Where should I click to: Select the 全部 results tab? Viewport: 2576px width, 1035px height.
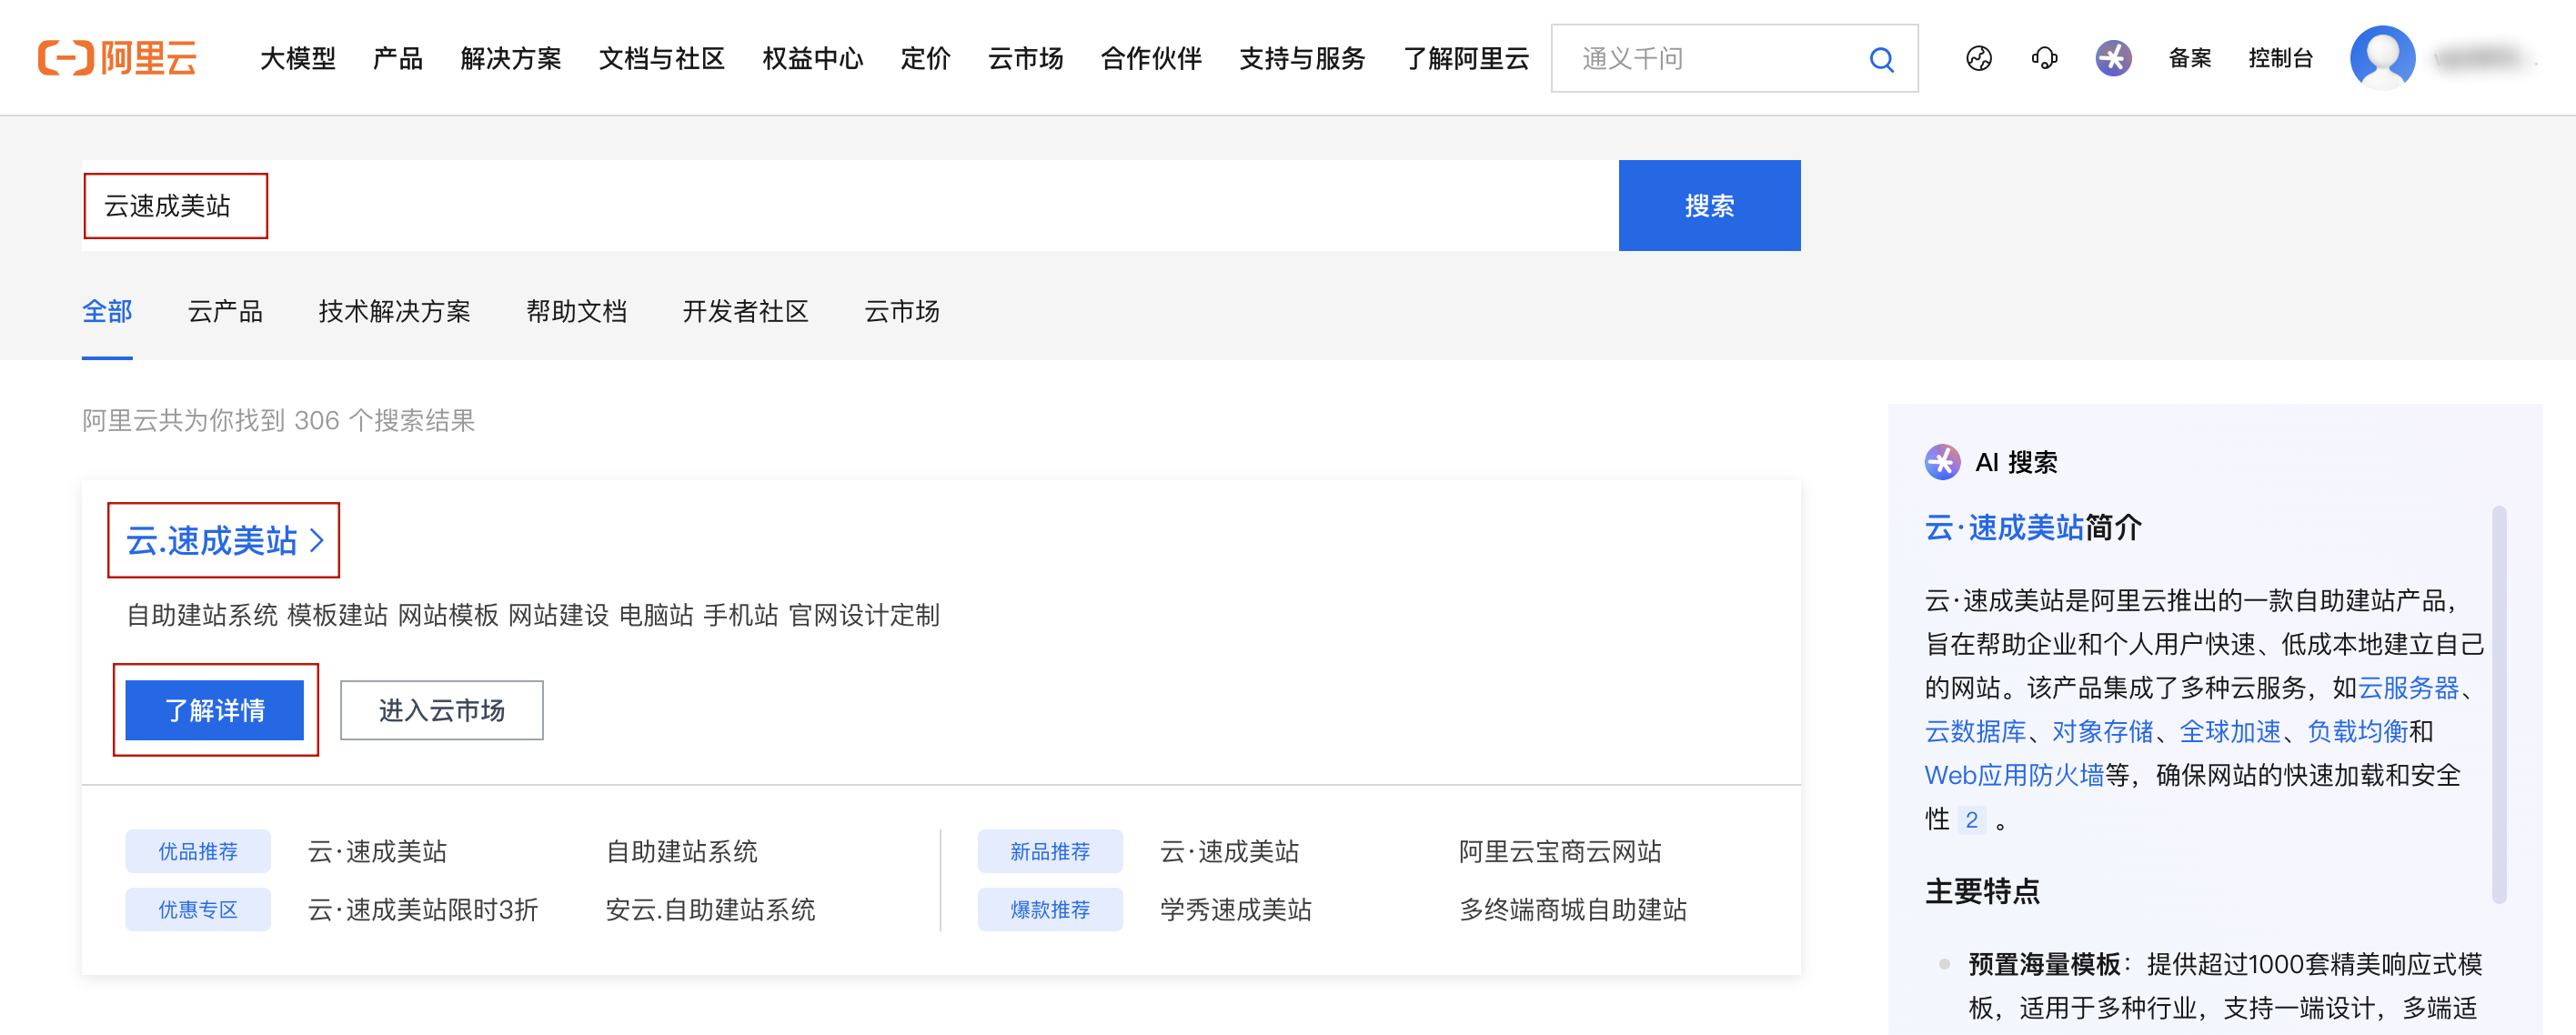[x=107, y=312]
